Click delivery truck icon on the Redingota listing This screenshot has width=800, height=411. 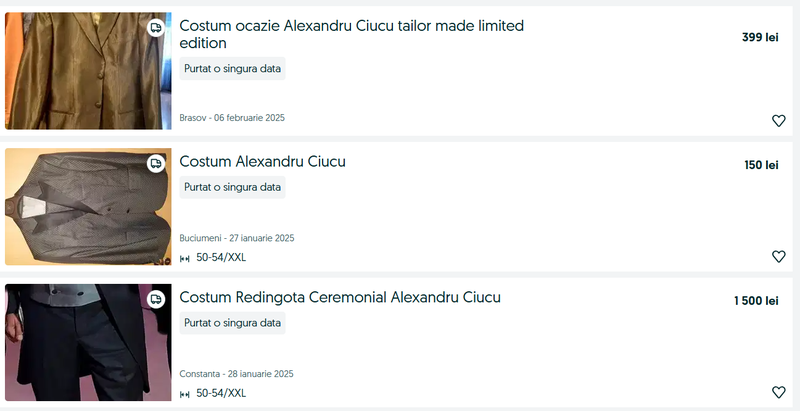(156, 299)
